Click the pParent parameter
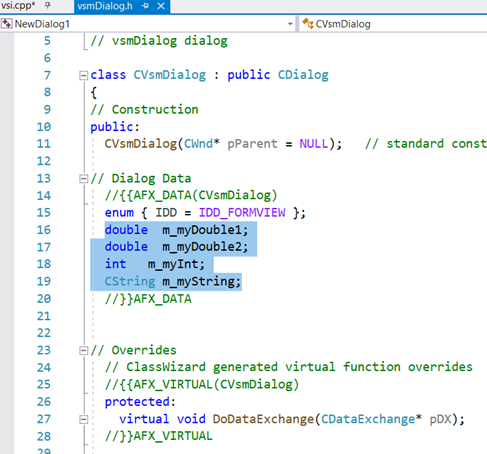 tap(252, 144)
